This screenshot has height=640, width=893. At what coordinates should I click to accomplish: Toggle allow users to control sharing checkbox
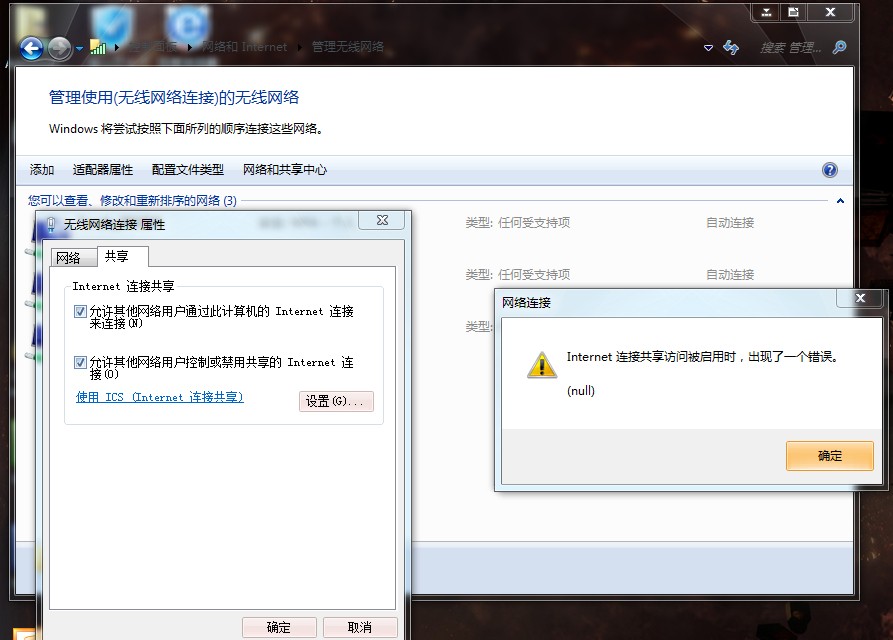point(80,362)
